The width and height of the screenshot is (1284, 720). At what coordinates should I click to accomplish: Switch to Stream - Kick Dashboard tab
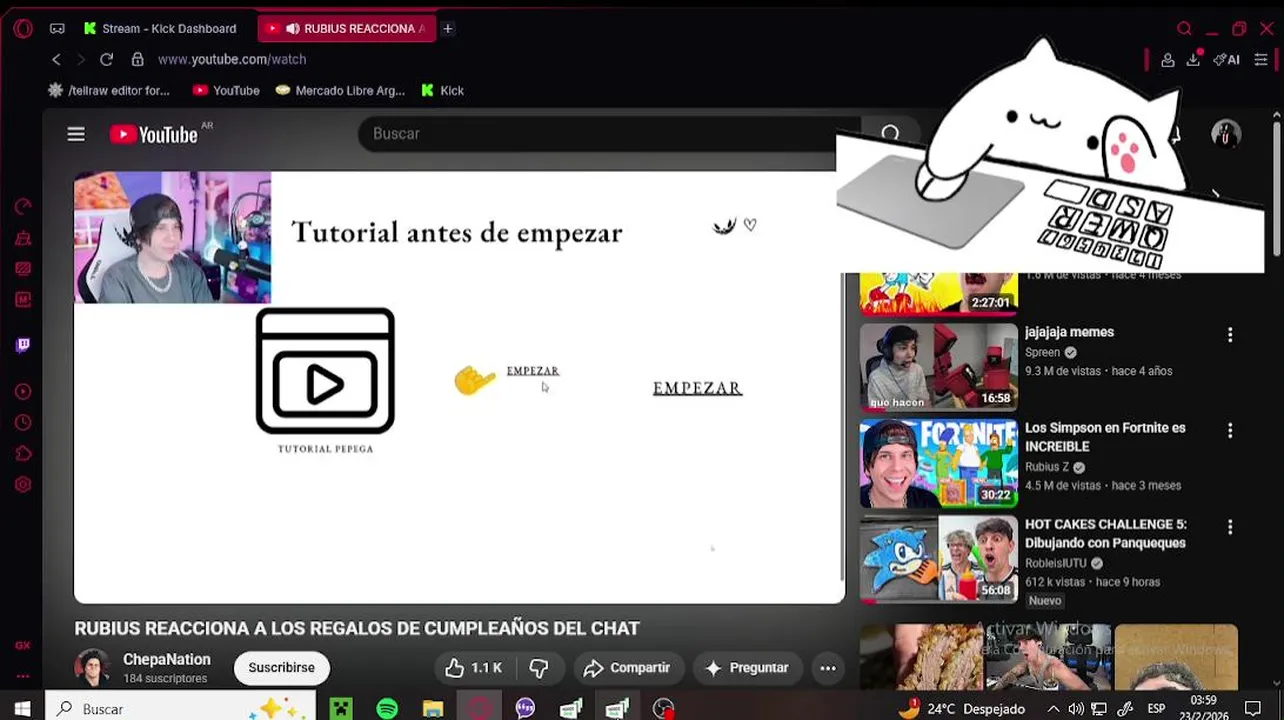point(160,28)
